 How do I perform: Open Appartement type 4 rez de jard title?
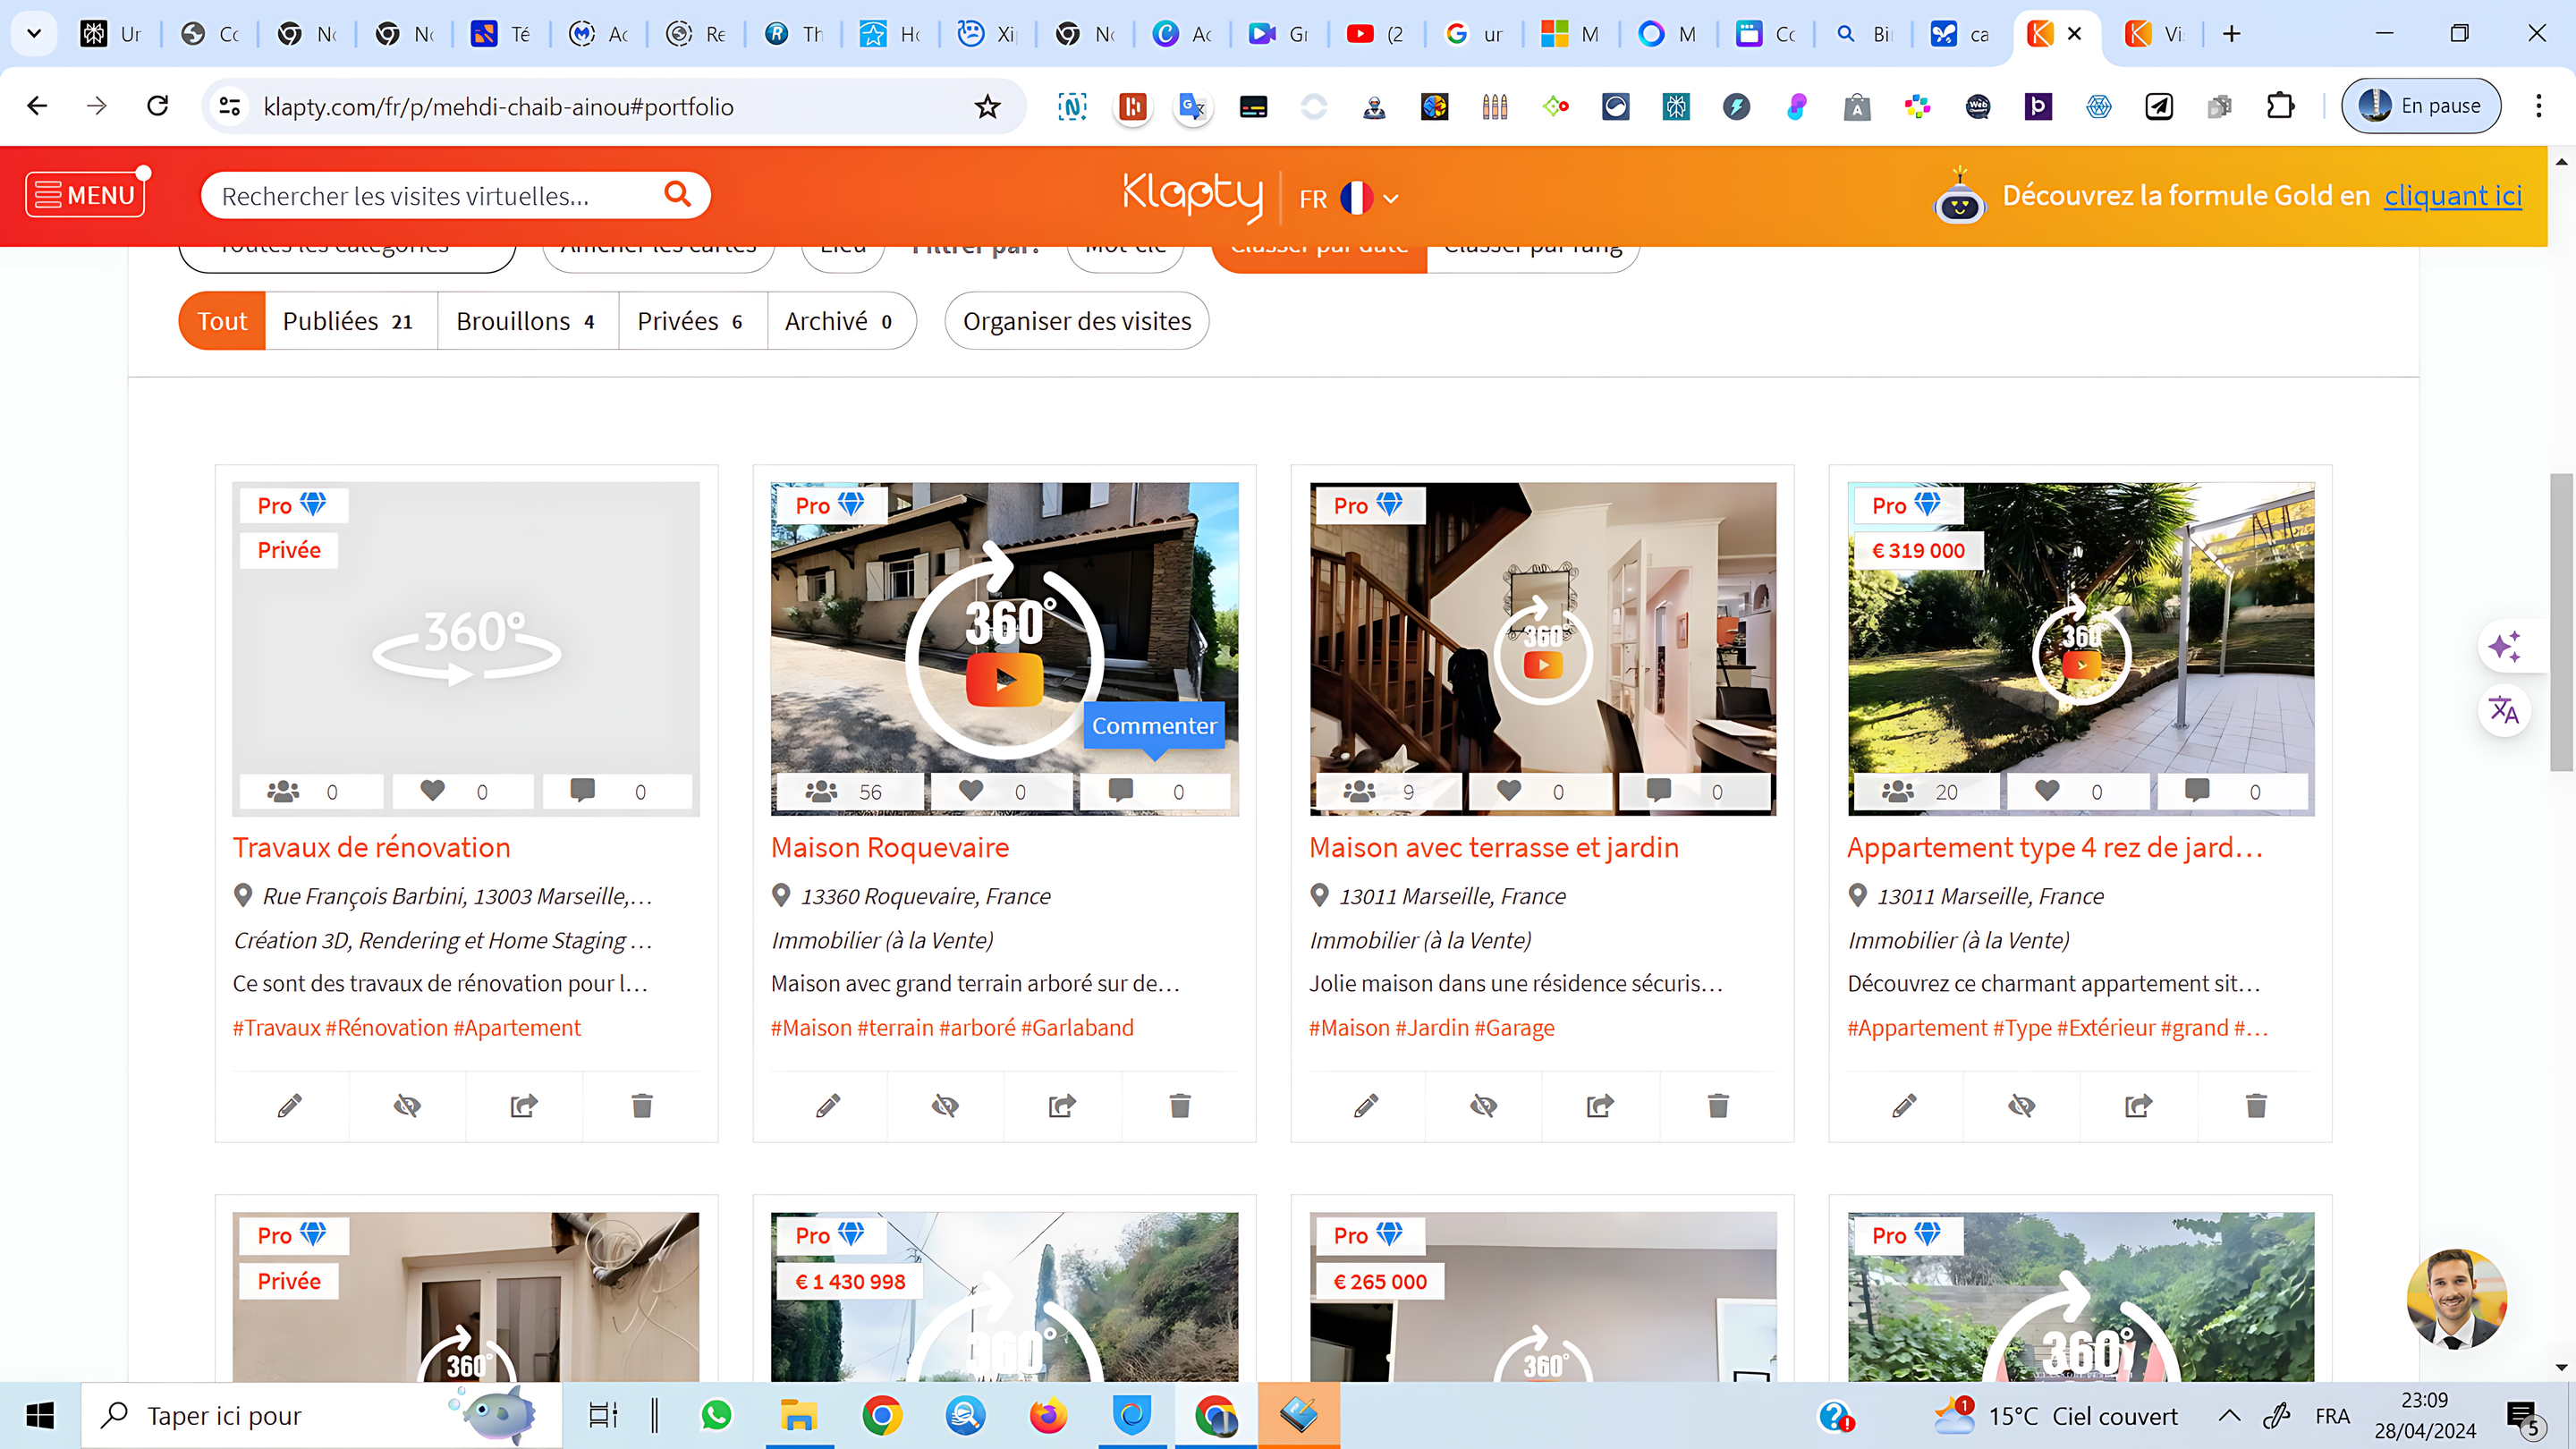(x=2055, y=847)
